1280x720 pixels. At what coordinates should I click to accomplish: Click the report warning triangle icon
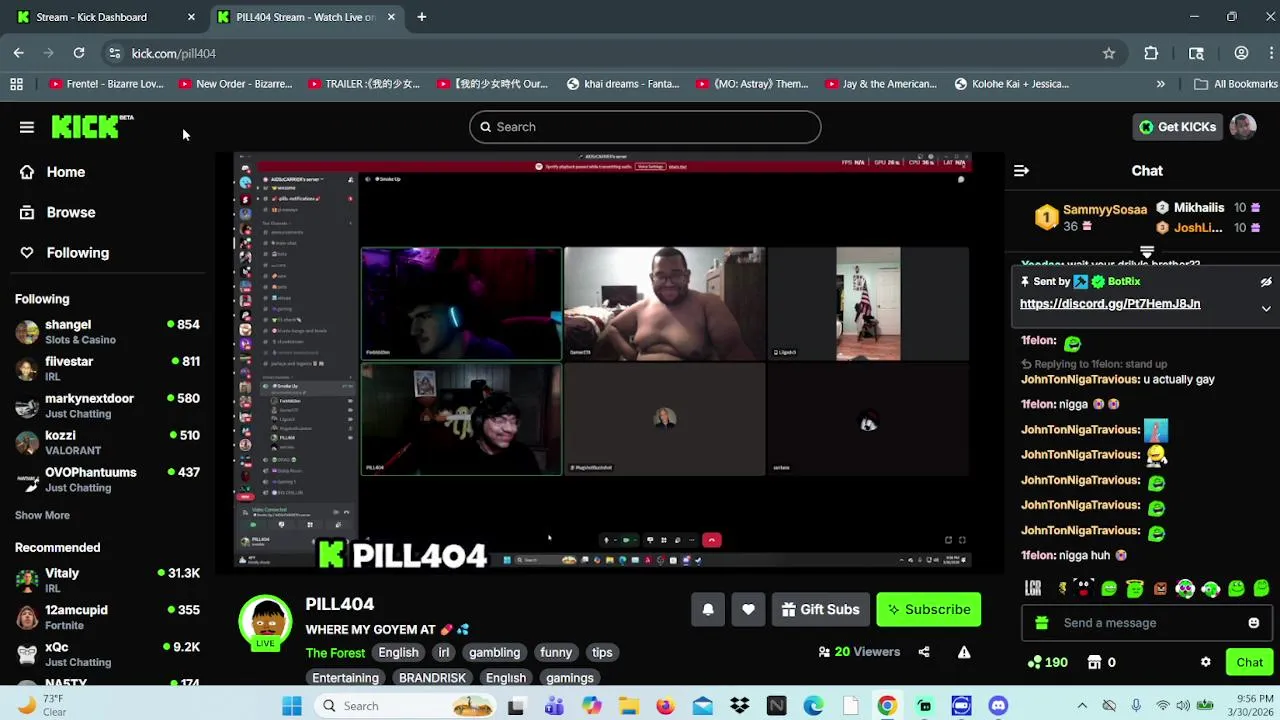tap(964, 652)
